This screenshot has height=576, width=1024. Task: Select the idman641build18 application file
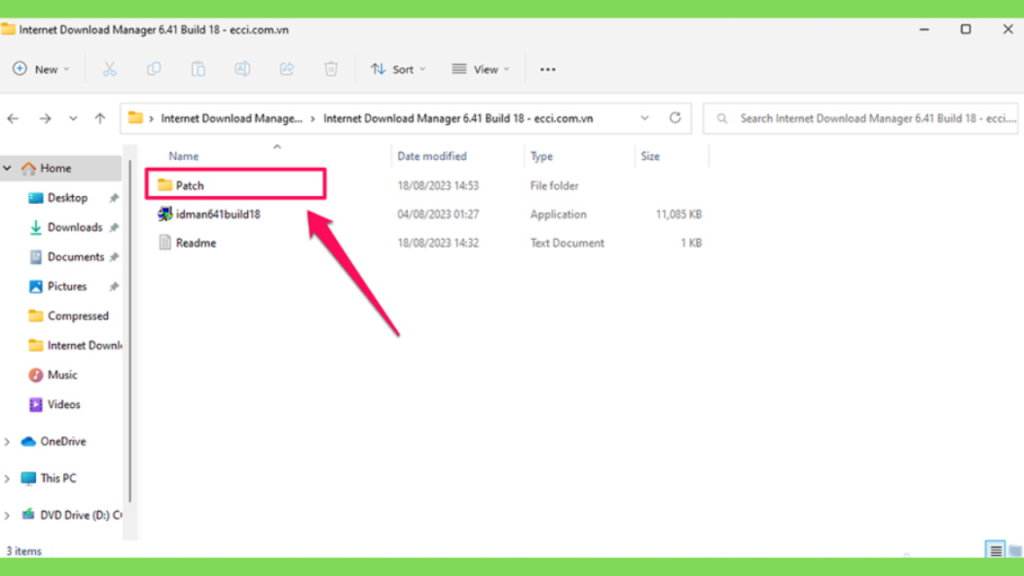(x=218, y=214)
